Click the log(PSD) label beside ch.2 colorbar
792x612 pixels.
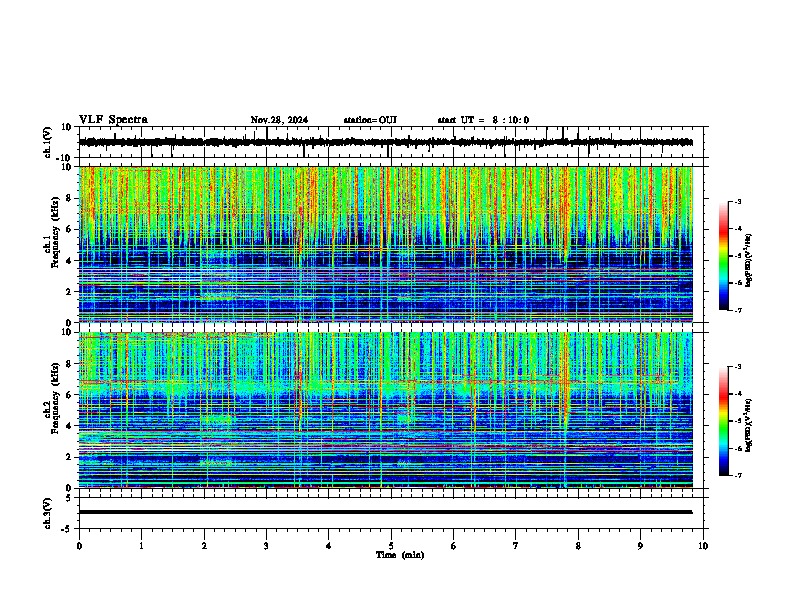point(748,425)
